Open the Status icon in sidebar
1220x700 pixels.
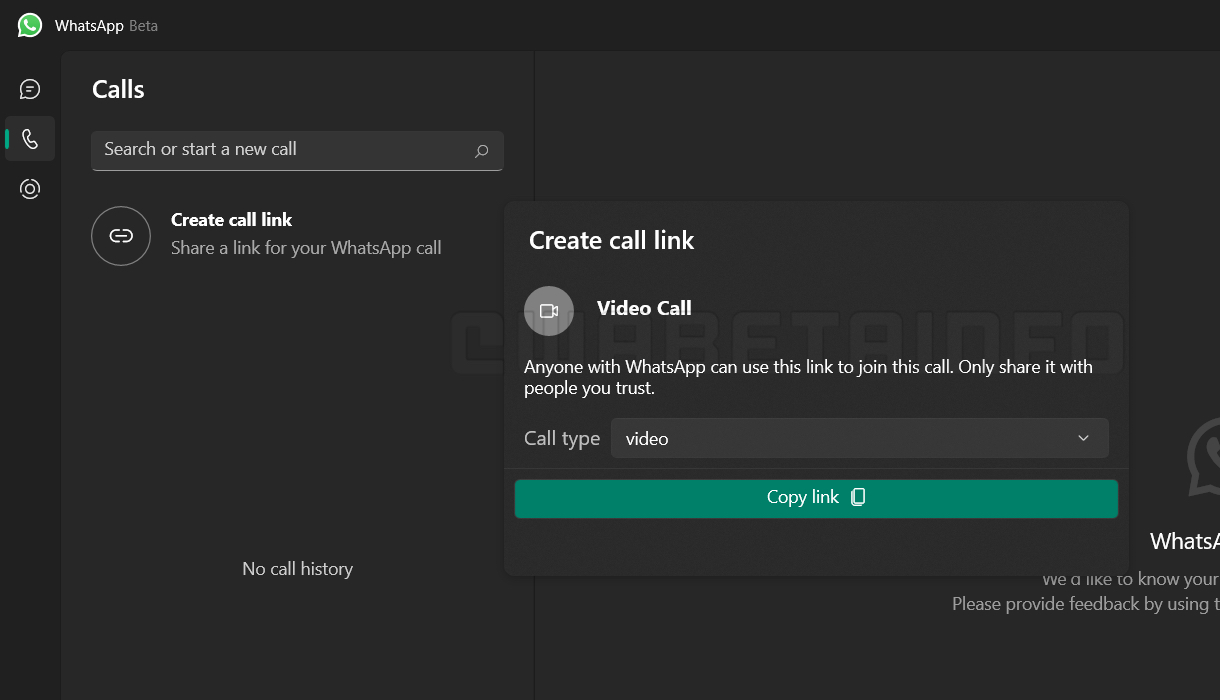click(30, 189)
